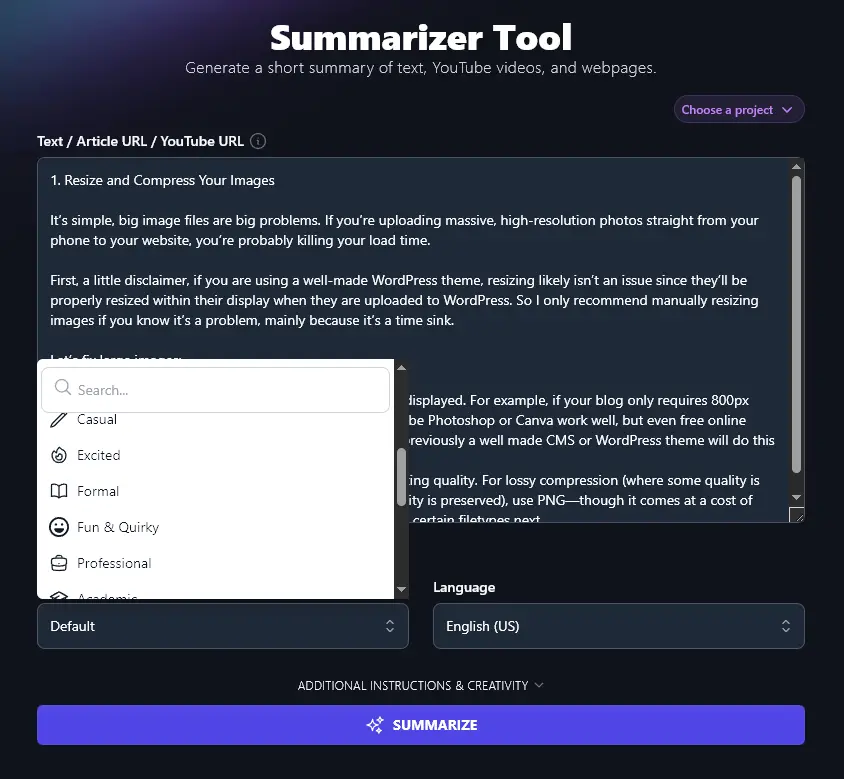Click the Academic tone icon
Screen dimensions: 844x779
pos(61,597)
